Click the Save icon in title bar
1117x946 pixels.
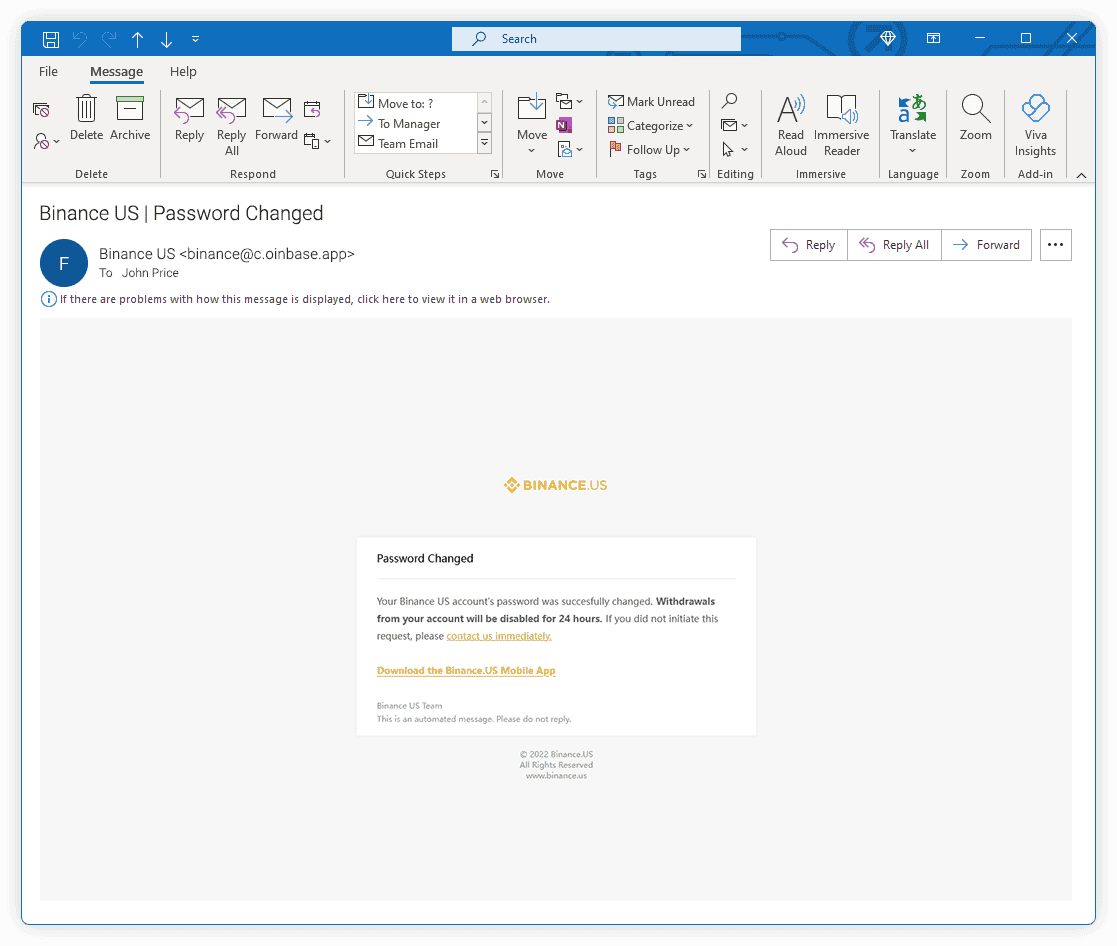[51, 39]
